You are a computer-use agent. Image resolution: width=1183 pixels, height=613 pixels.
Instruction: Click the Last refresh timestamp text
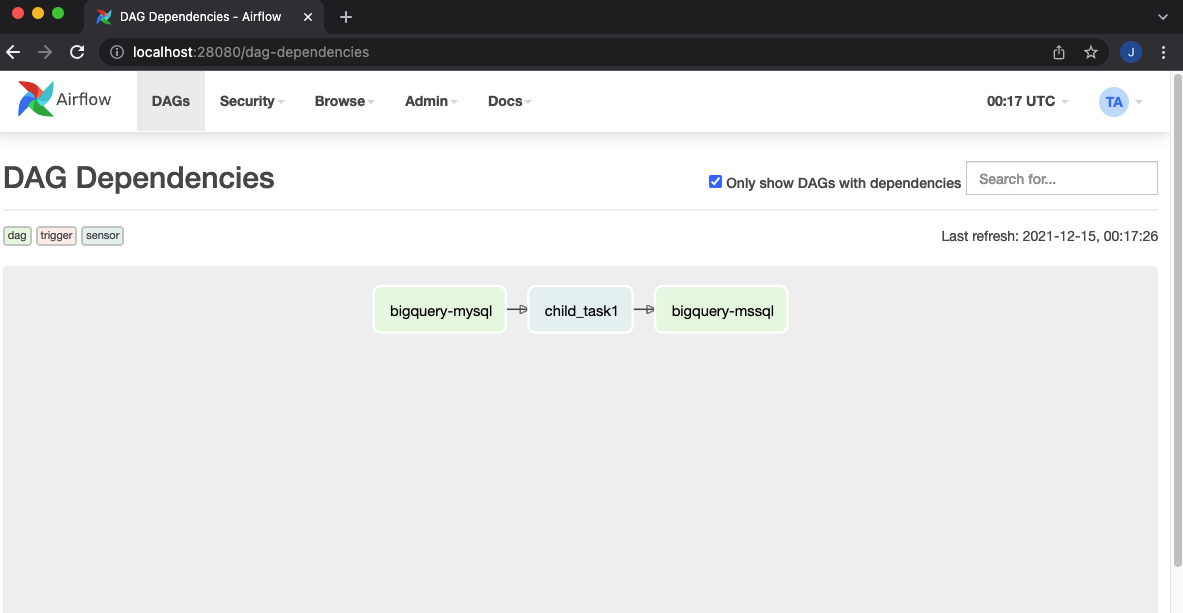pyautogui.click(x=1049, y=236)
